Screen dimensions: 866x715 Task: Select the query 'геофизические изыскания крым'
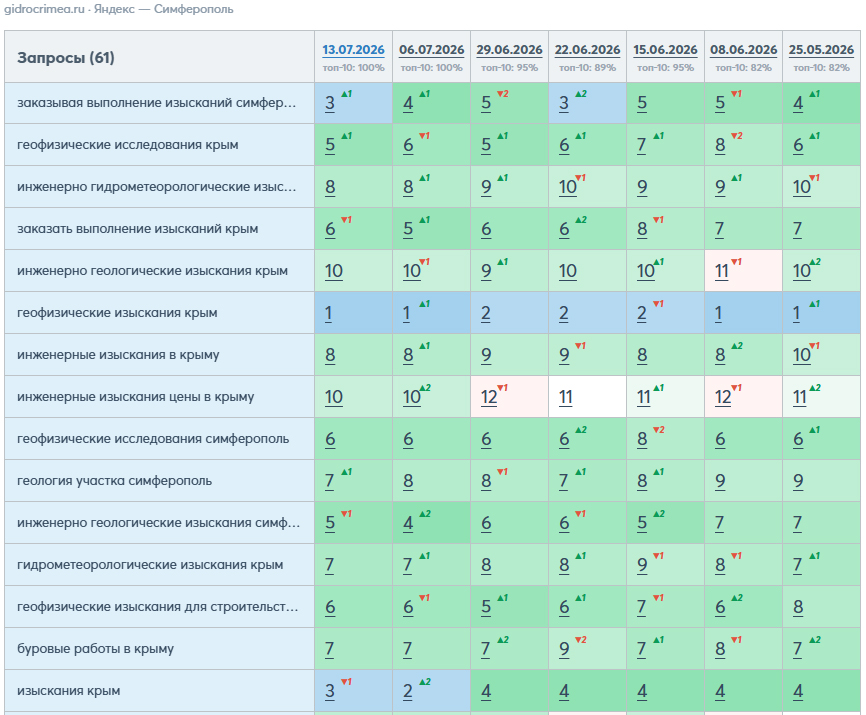tap(117, 313)
